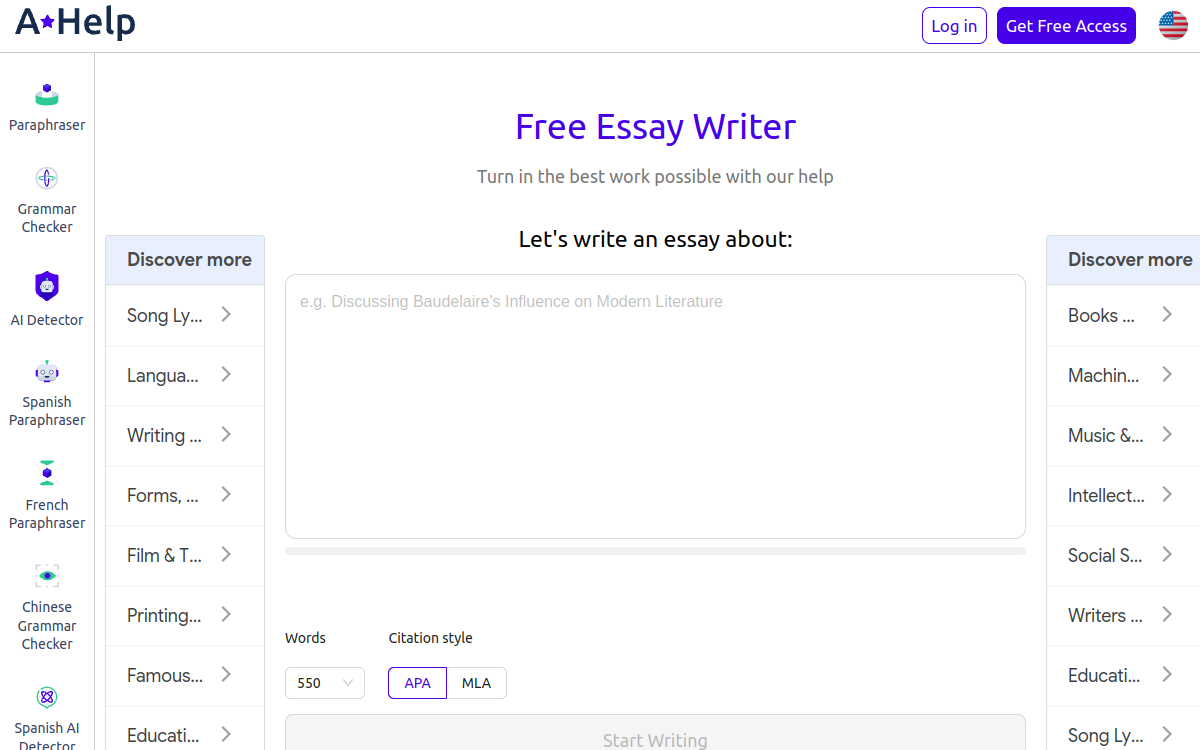Expand the Forms, ... category chevron
Viewport: 1200px width, 750px height.
coord(226,494)
